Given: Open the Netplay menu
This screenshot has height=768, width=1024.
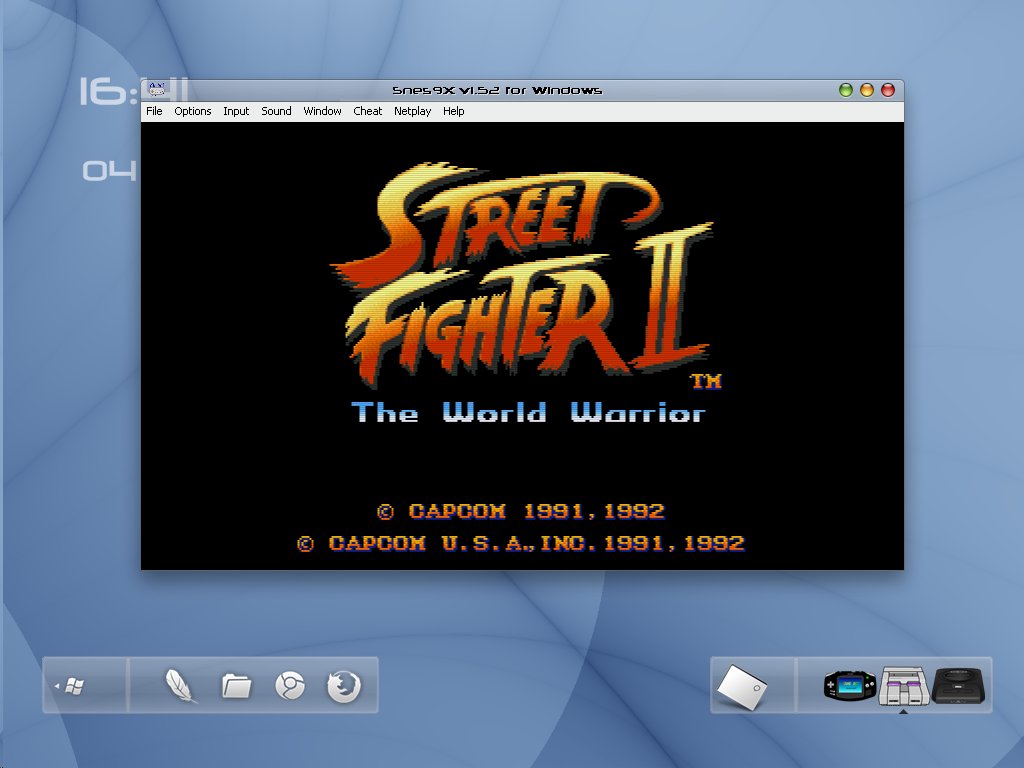Looking at the screenshot, I should point(412,111).
